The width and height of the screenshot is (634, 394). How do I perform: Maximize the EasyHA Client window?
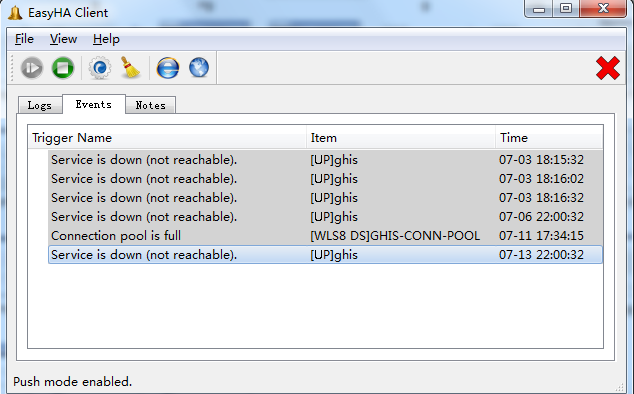(x=566, y=9)
